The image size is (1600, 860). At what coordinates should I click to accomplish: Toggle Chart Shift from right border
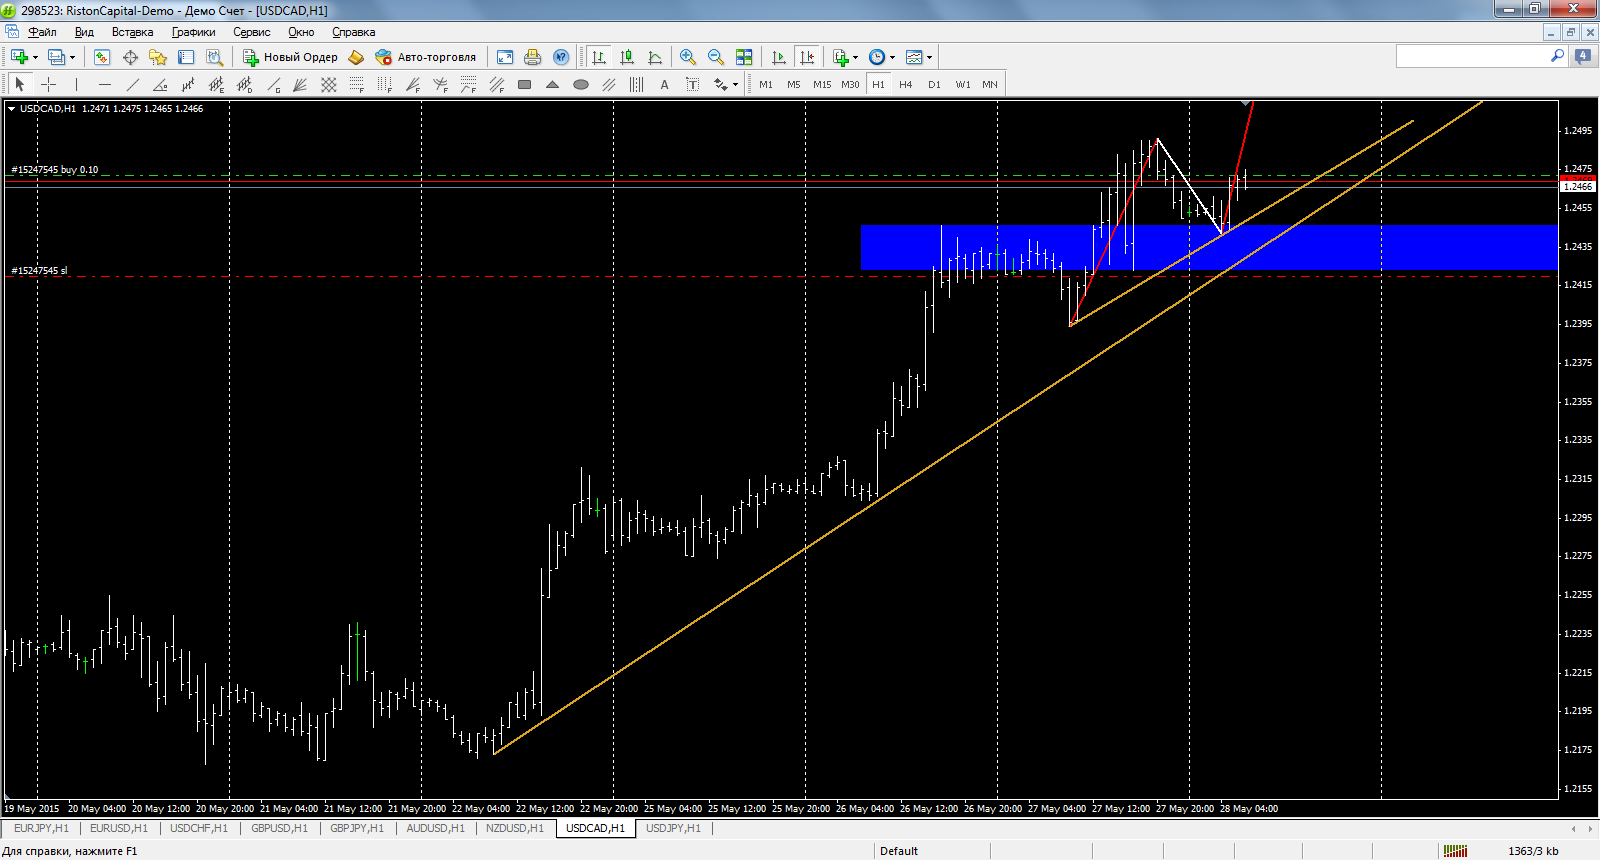807,57
